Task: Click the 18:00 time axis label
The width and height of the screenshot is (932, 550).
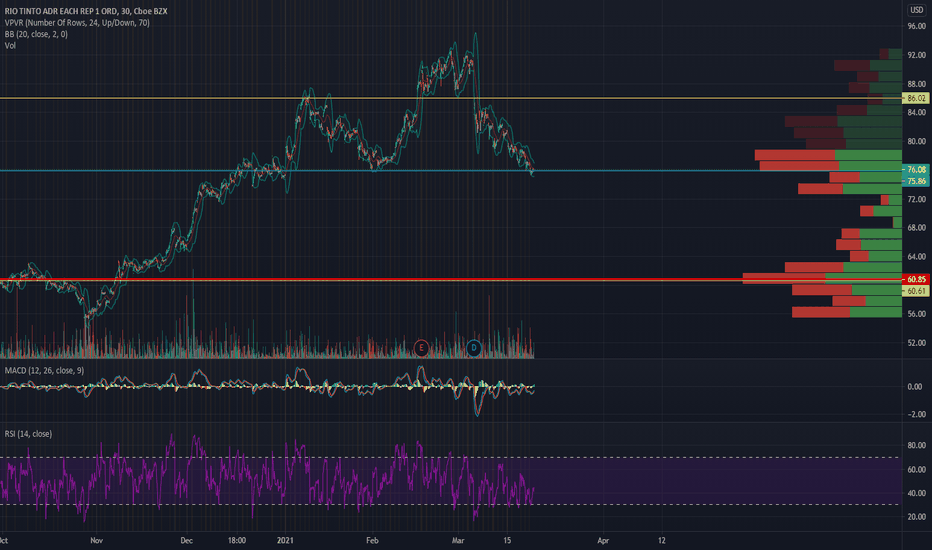Action: pos(237,540)
